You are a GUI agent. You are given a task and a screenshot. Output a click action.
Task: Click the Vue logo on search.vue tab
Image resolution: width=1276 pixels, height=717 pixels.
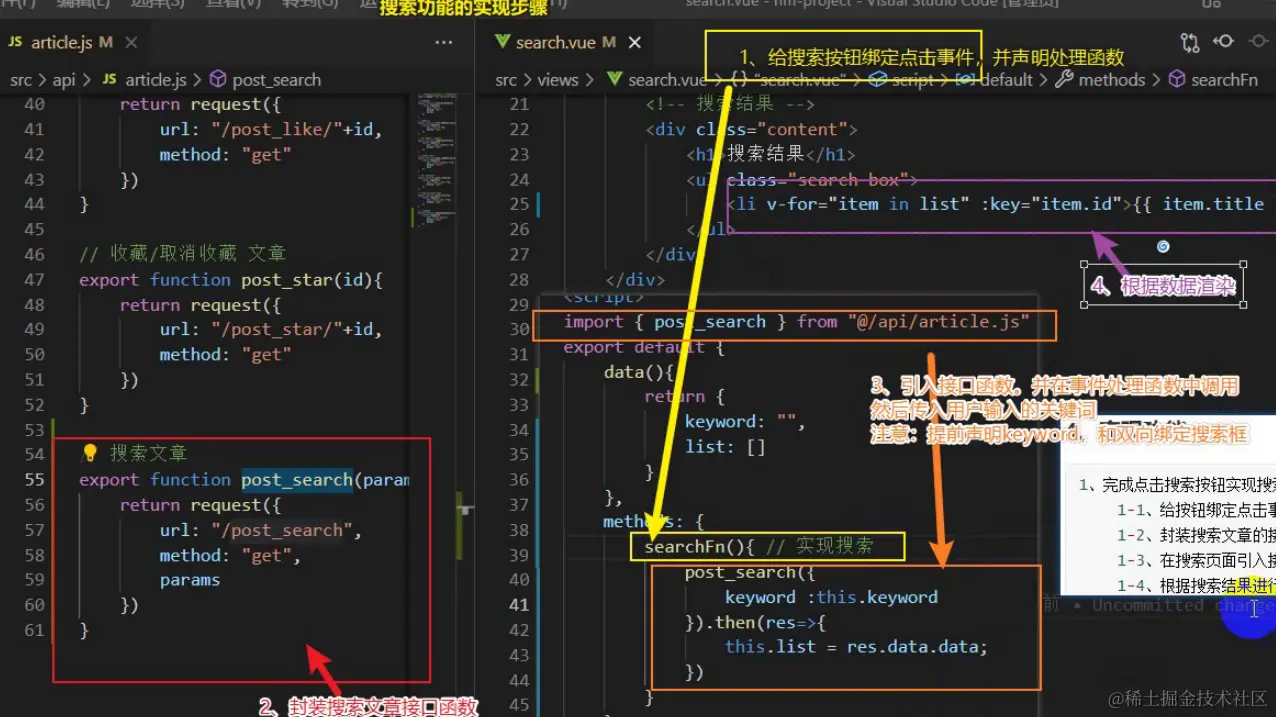[x=502, y=43]
